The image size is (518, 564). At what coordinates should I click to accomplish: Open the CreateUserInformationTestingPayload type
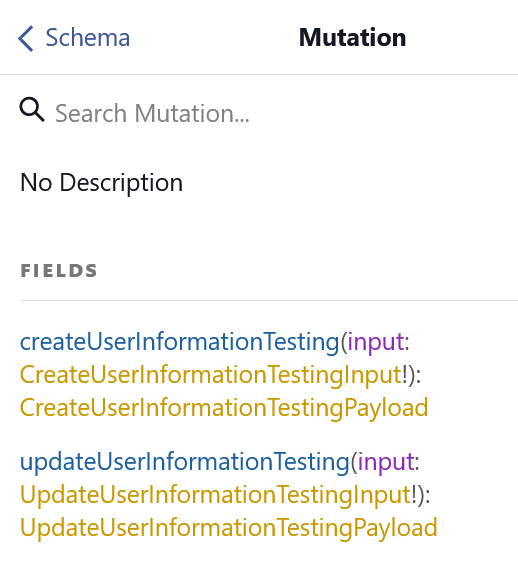click(224, 408)
